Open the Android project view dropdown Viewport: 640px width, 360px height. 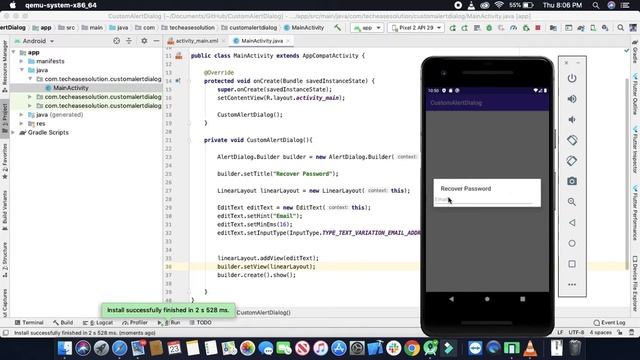click(x=34, y=41)
